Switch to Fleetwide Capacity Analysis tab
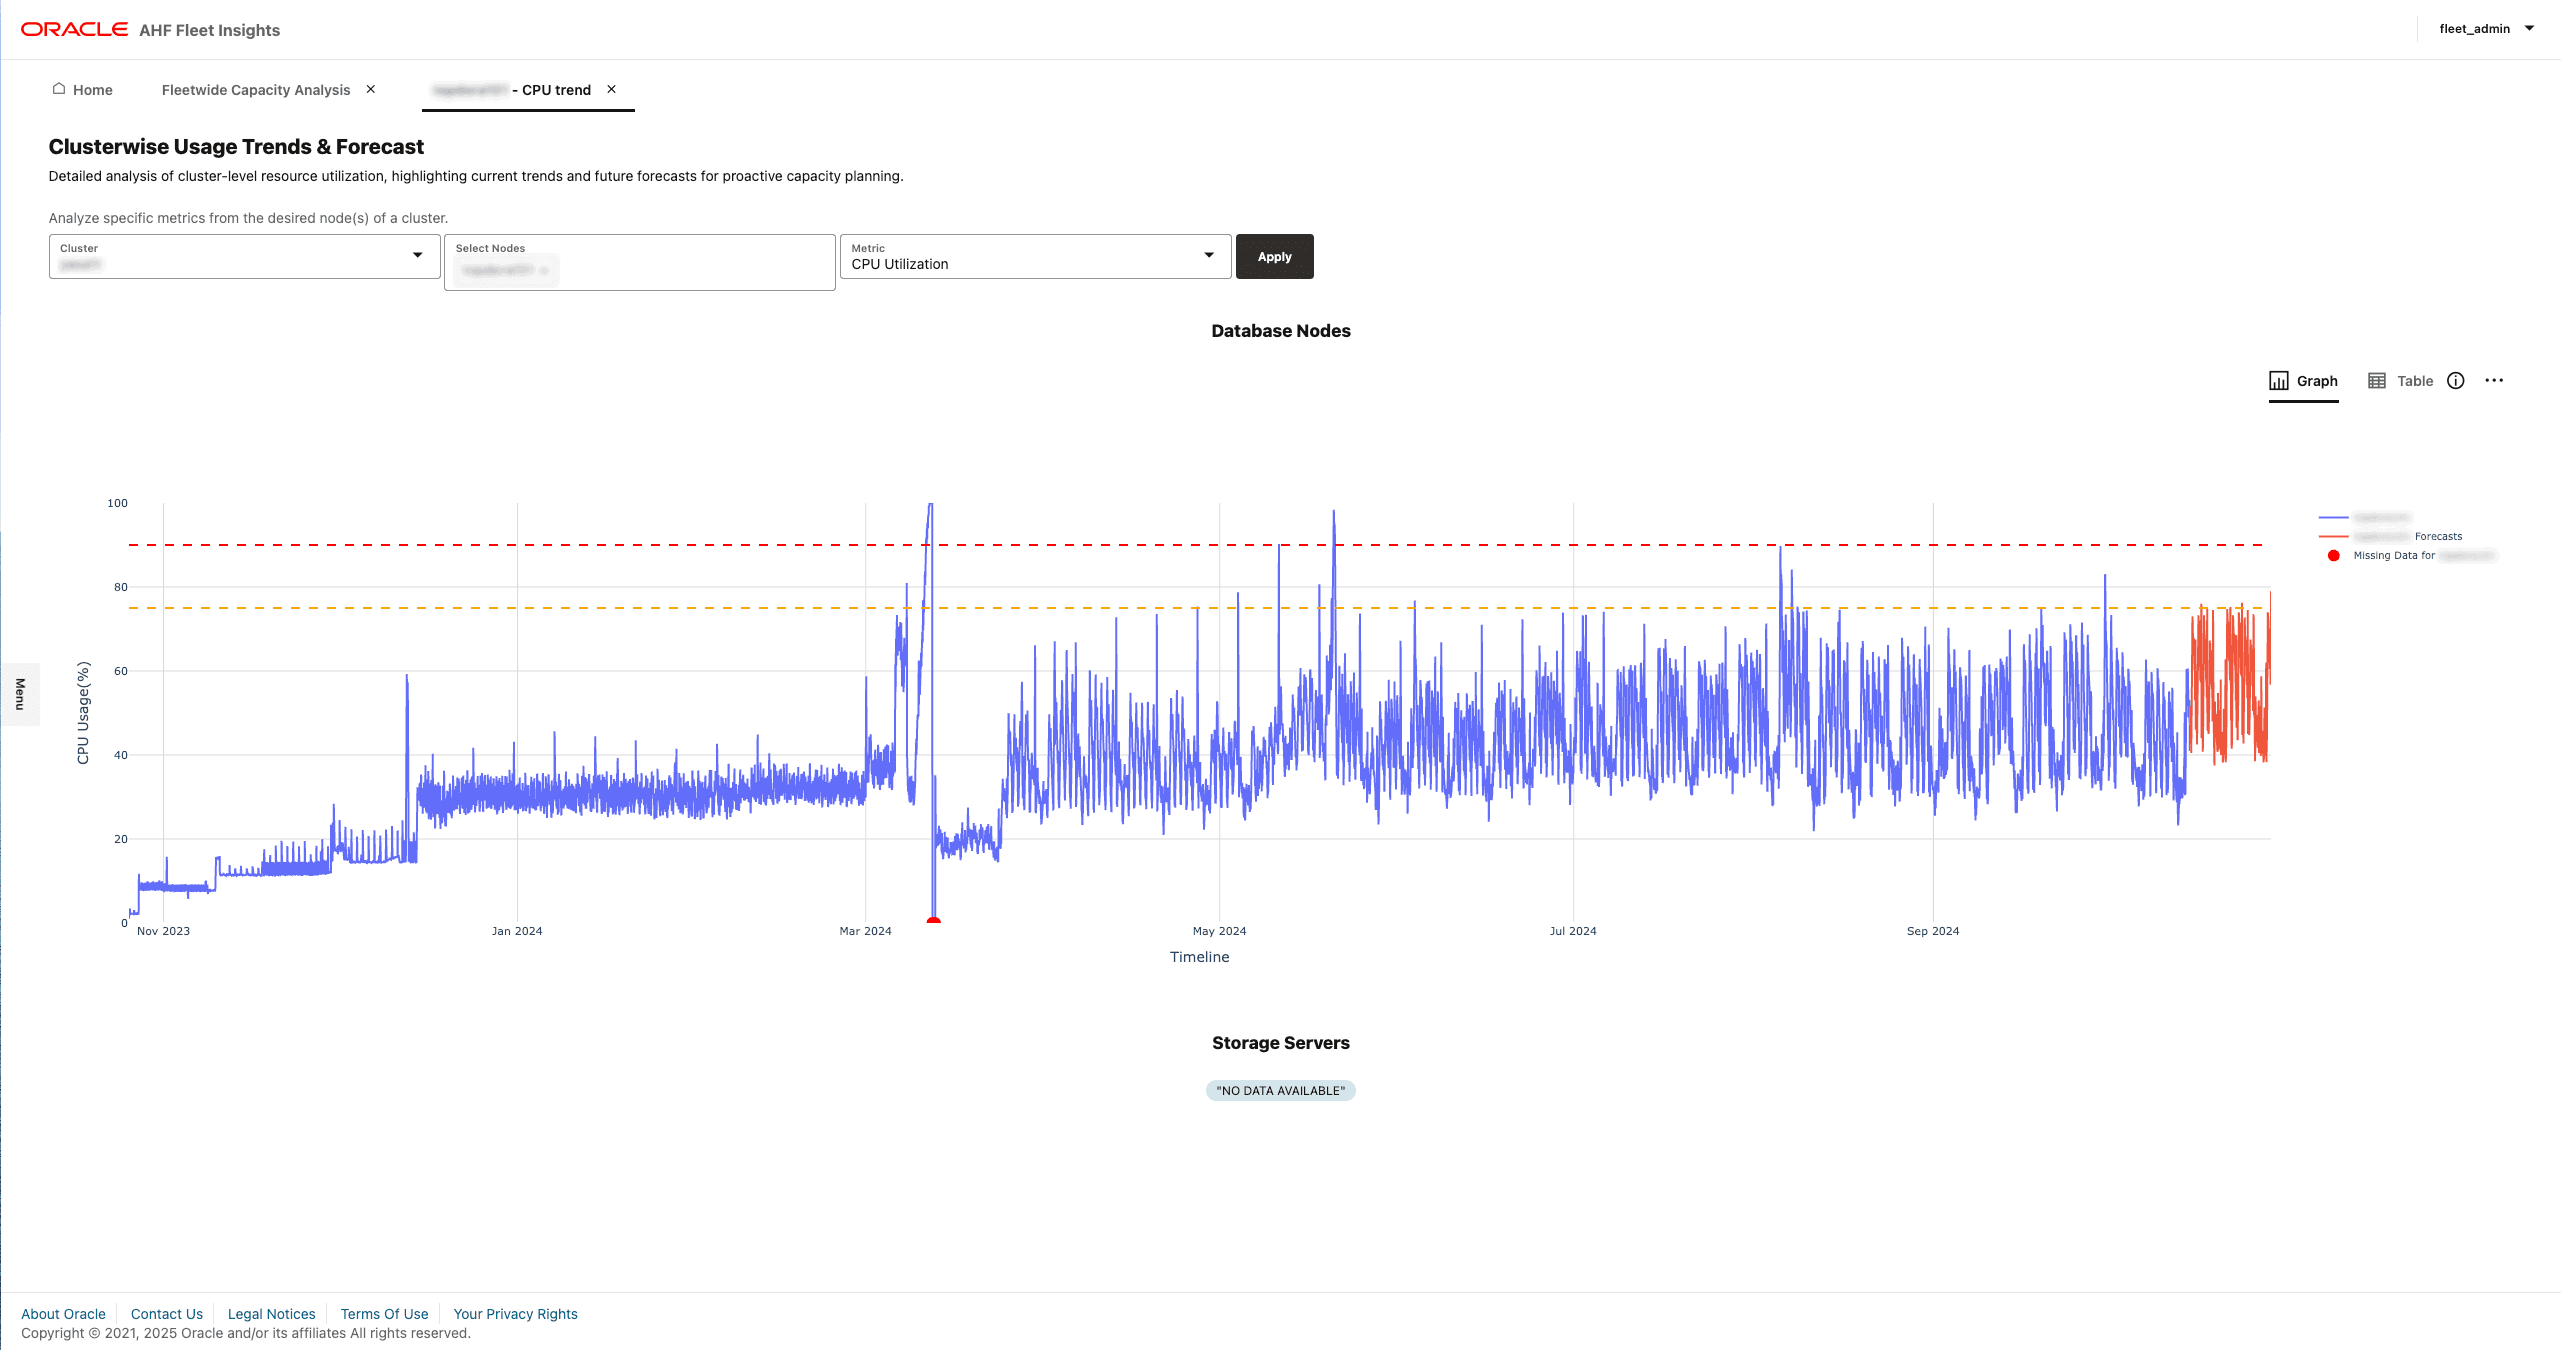Viewport: 2561px width, 1350px height. point(256,90)
